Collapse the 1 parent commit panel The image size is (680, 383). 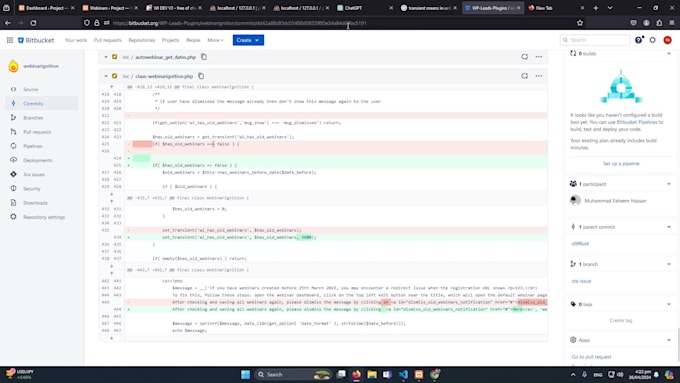pyautogui.click(x=668, y=227)
